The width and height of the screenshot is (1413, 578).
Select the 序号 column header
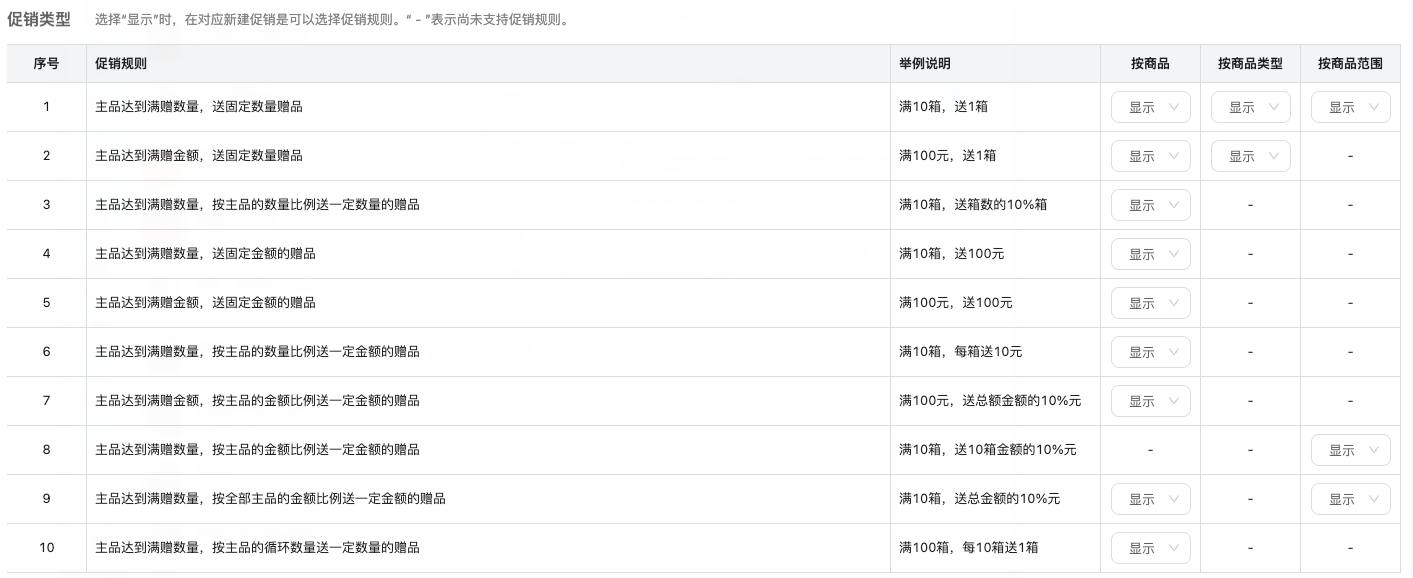(46, 63)
